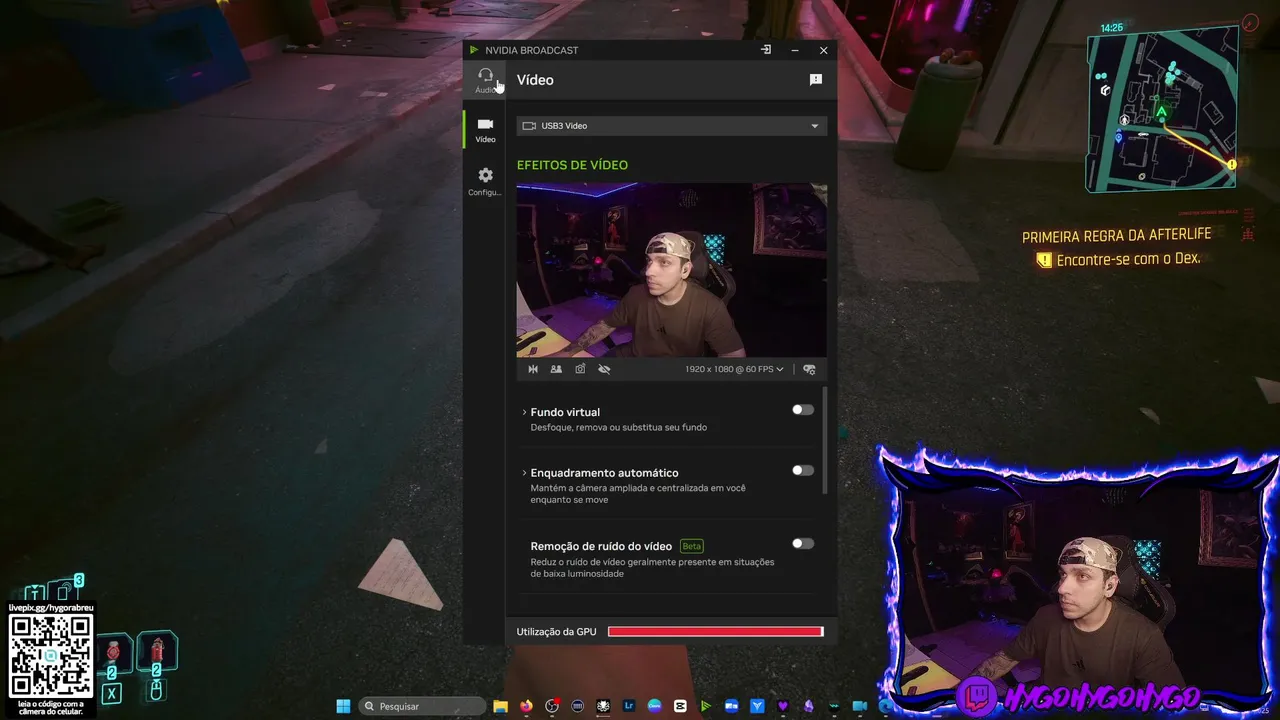Open the USB3 Video camera dropdown
The height and width of the screenshot is (720, 1280).
point(672,126)
